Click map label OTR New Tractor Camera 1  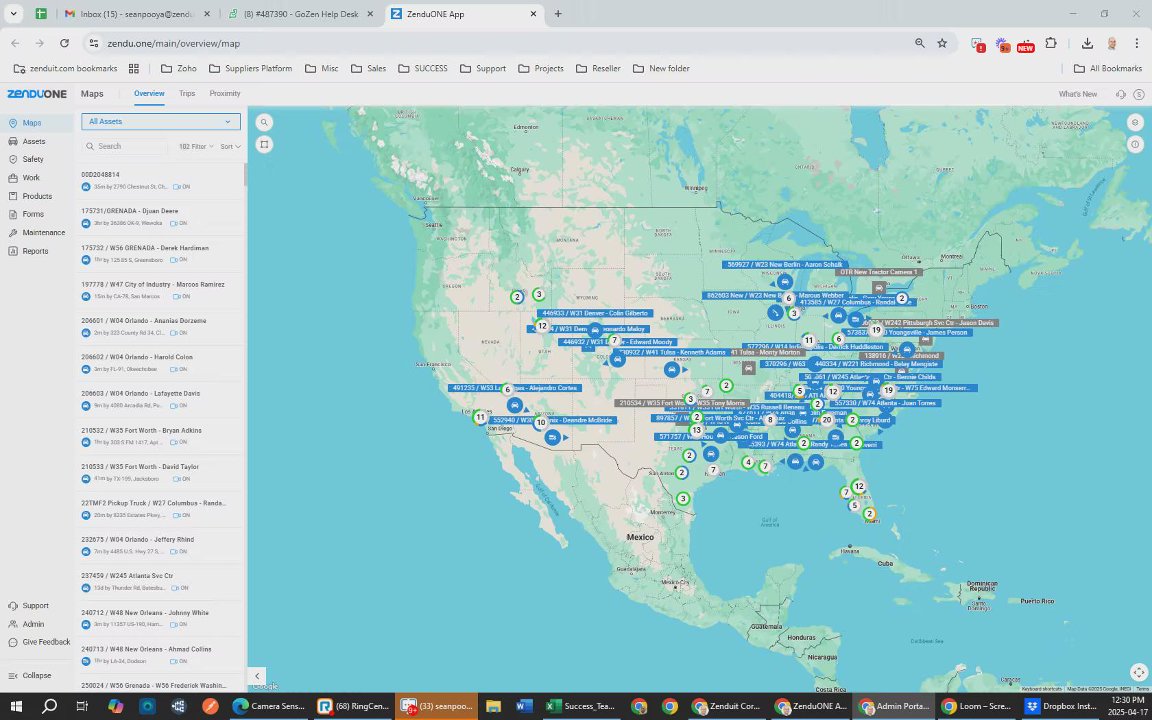point(878,272)
